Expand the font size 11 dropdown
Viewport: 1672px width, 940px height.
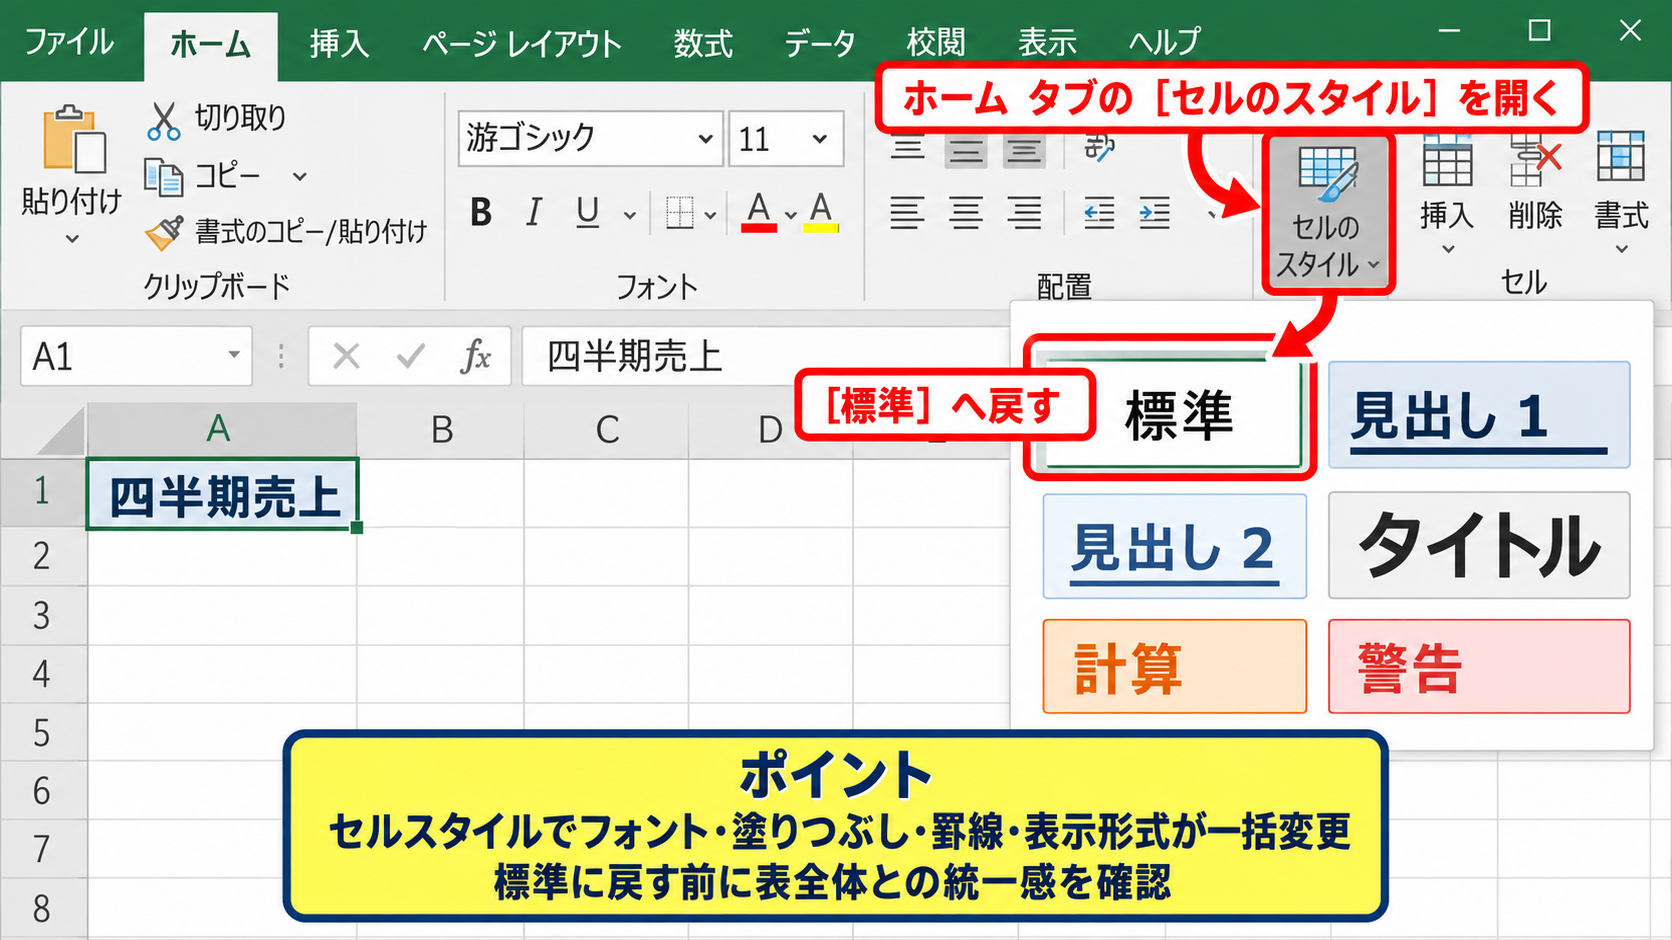click(x=820, y=139)
